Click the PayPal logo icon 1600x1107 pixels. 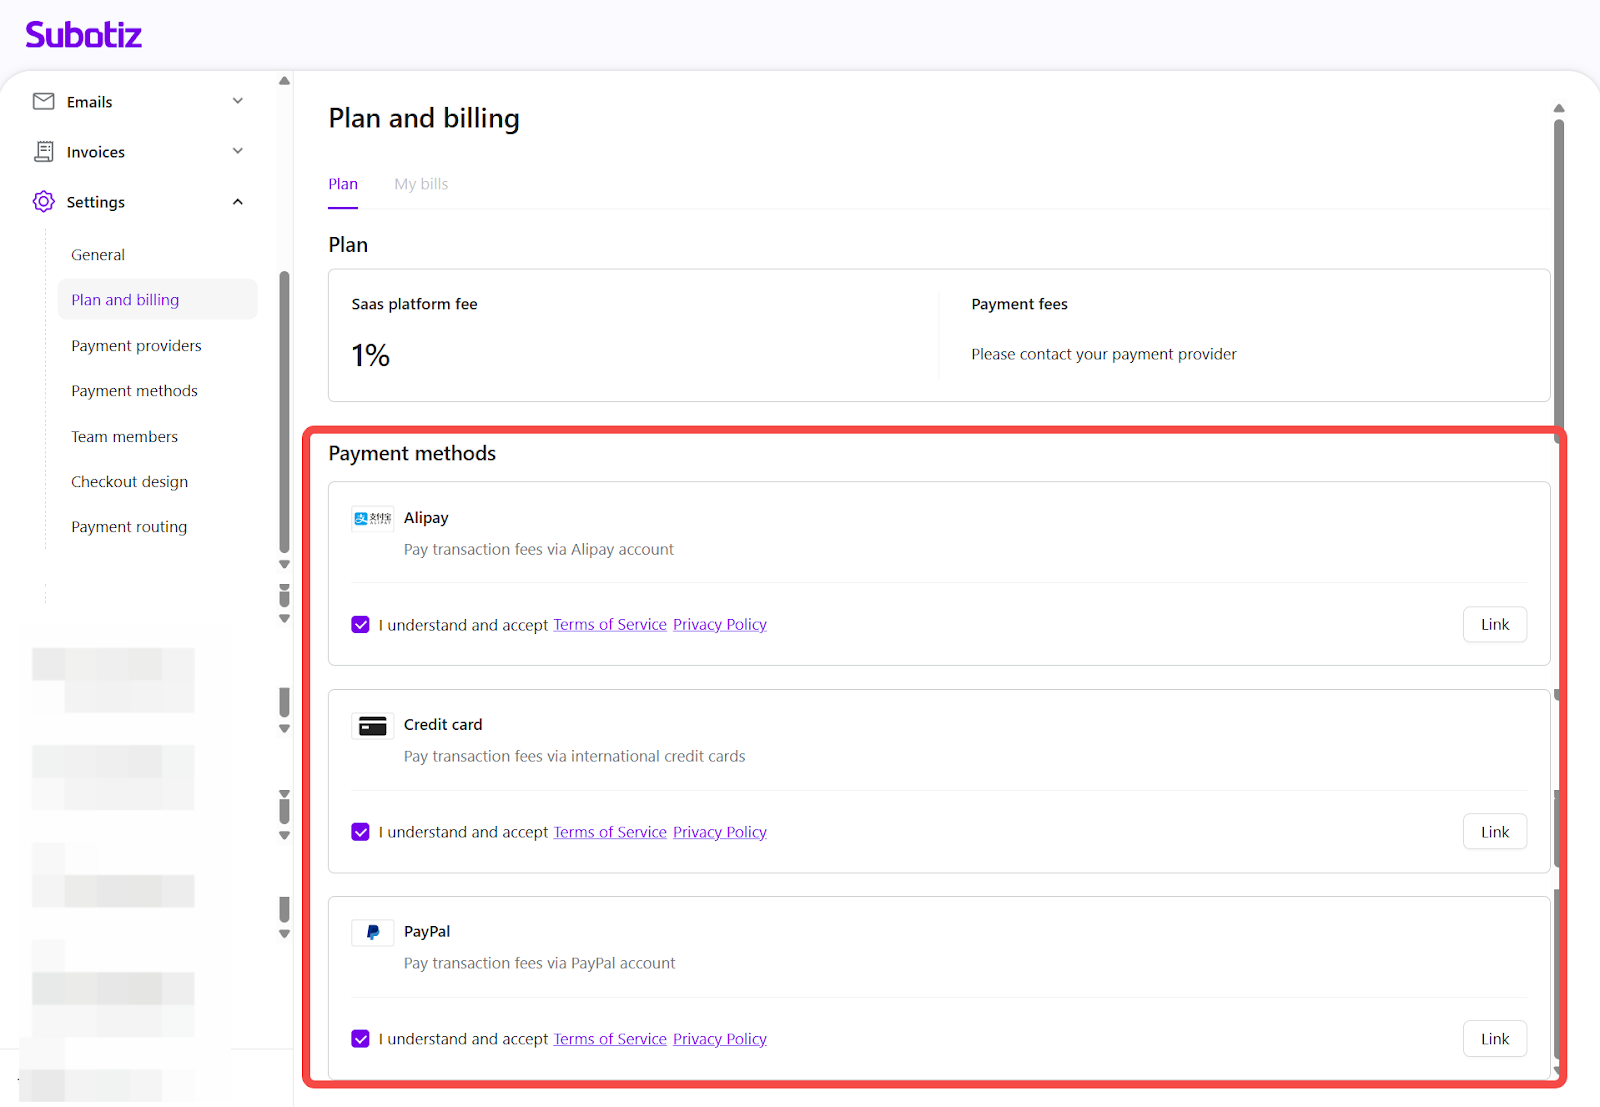click(372, 933)
